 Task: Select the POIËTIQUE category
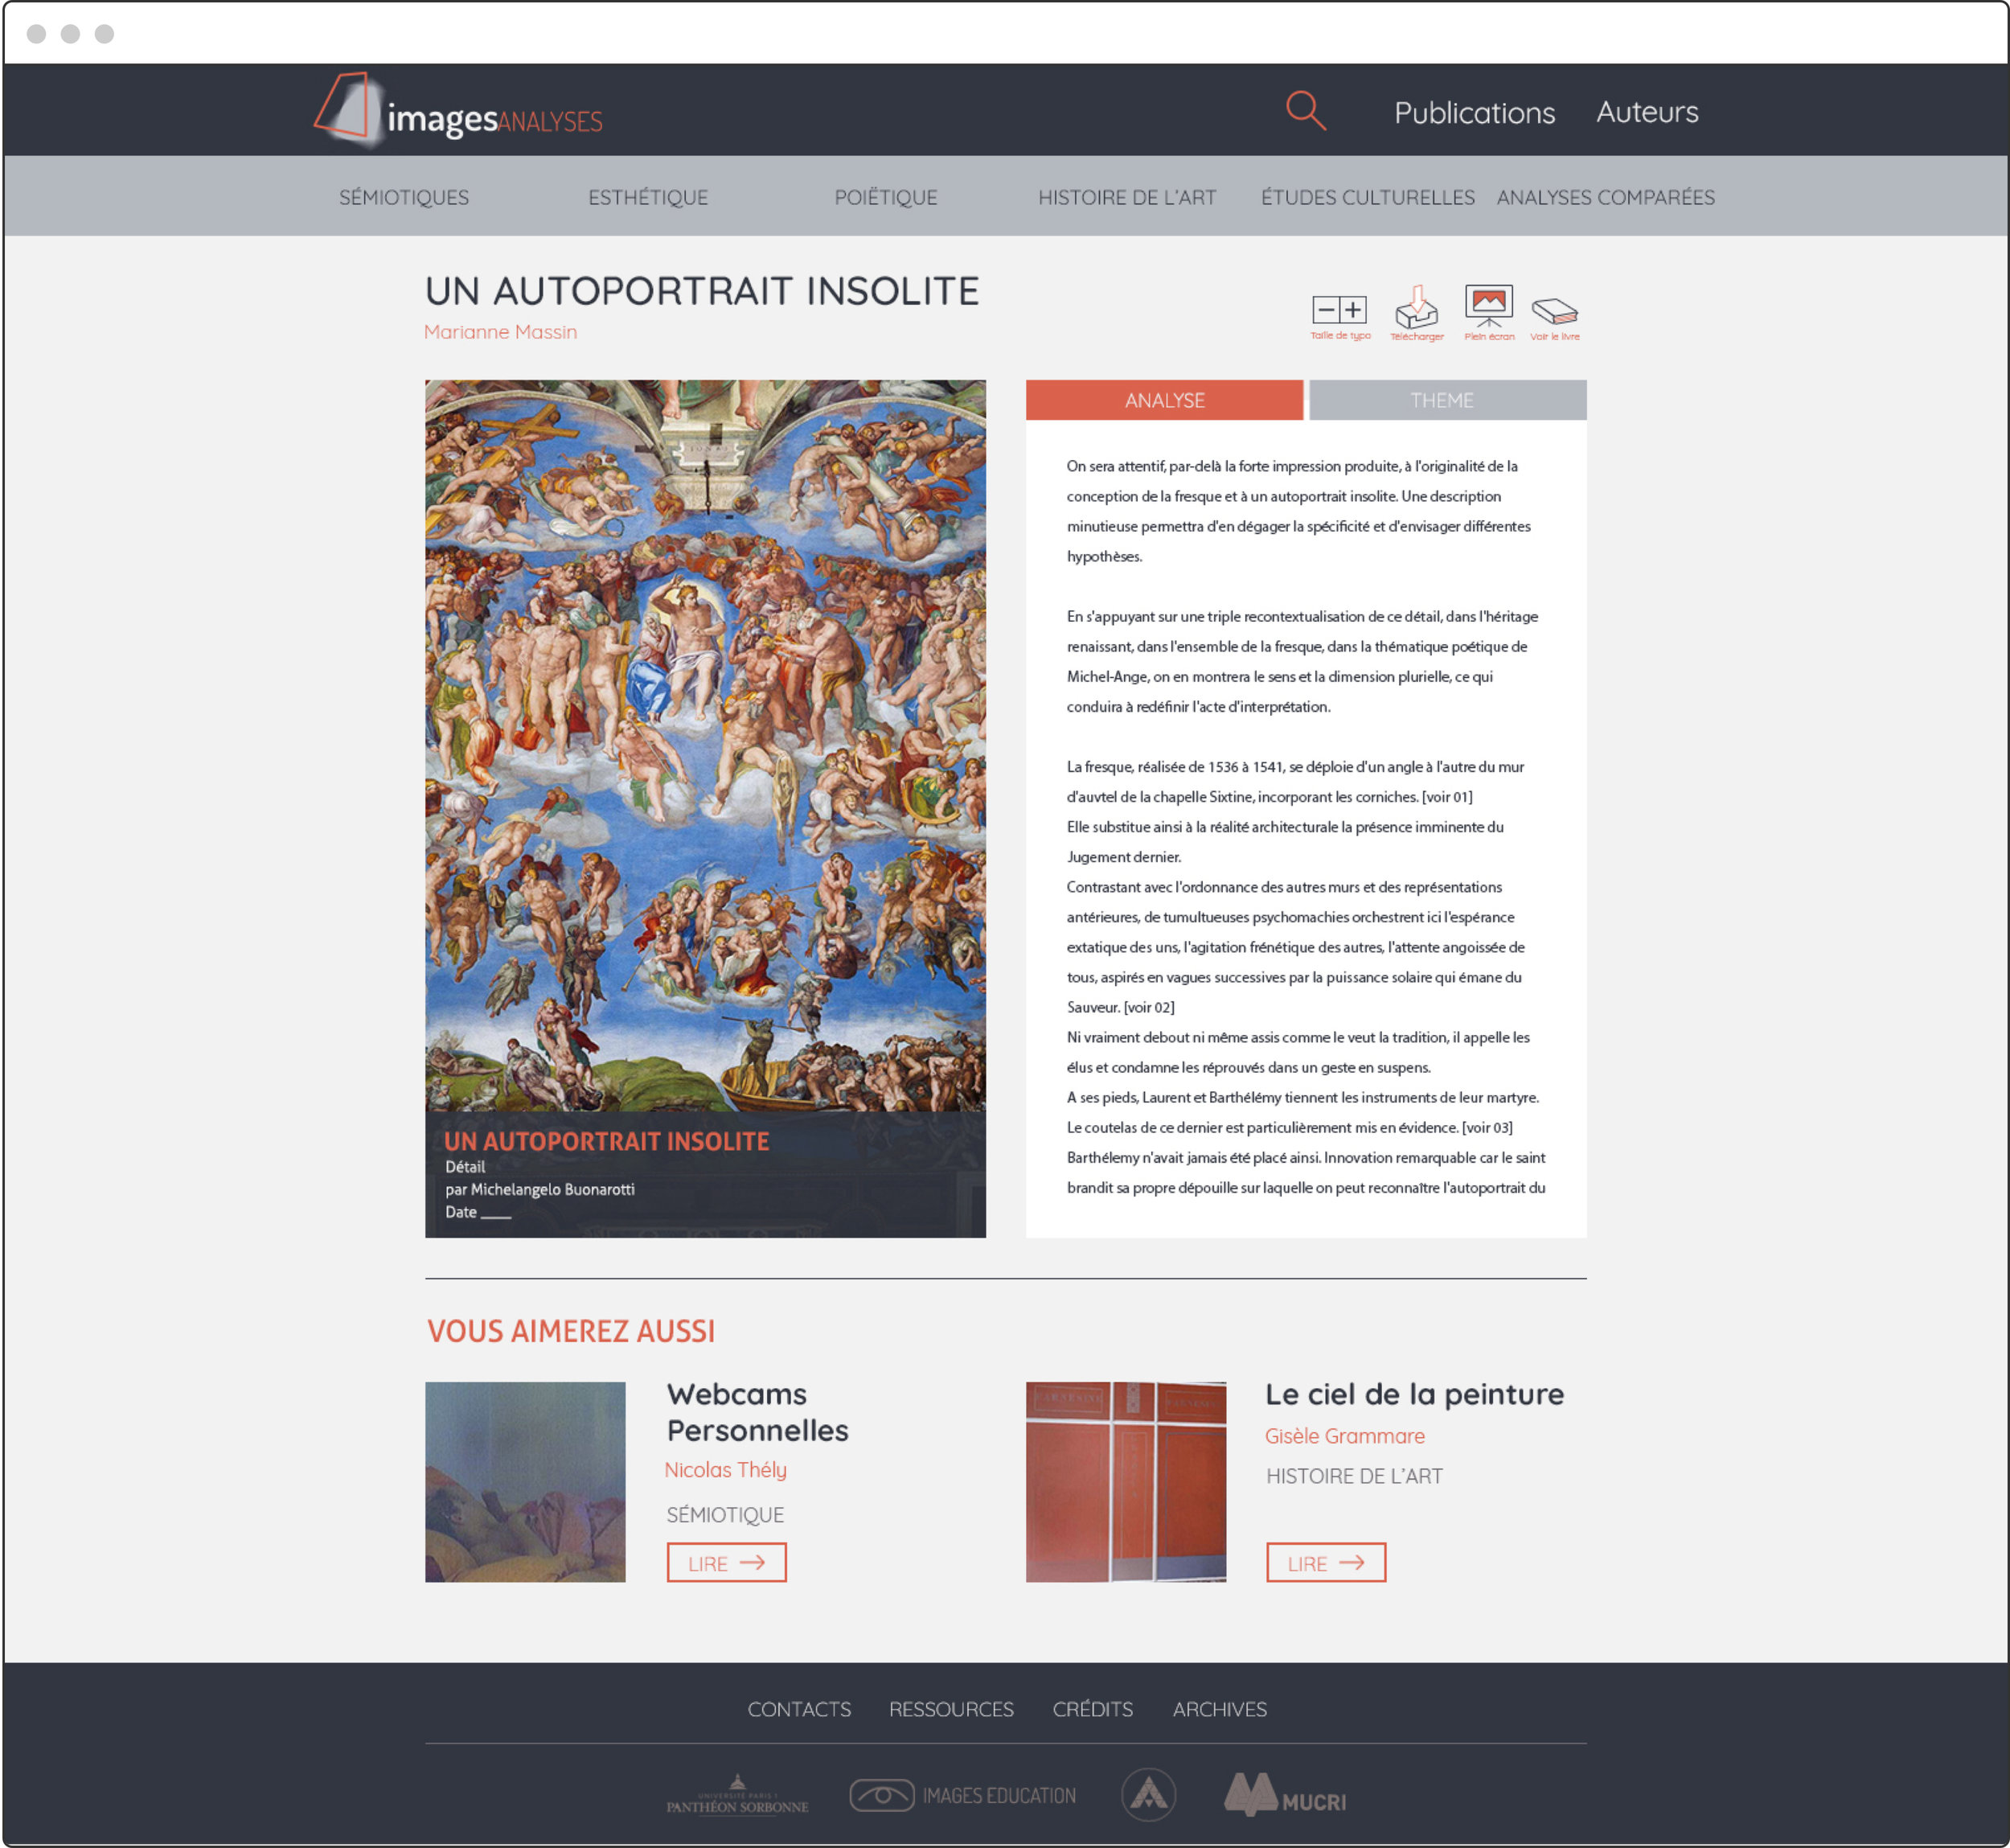pos(886,197)
